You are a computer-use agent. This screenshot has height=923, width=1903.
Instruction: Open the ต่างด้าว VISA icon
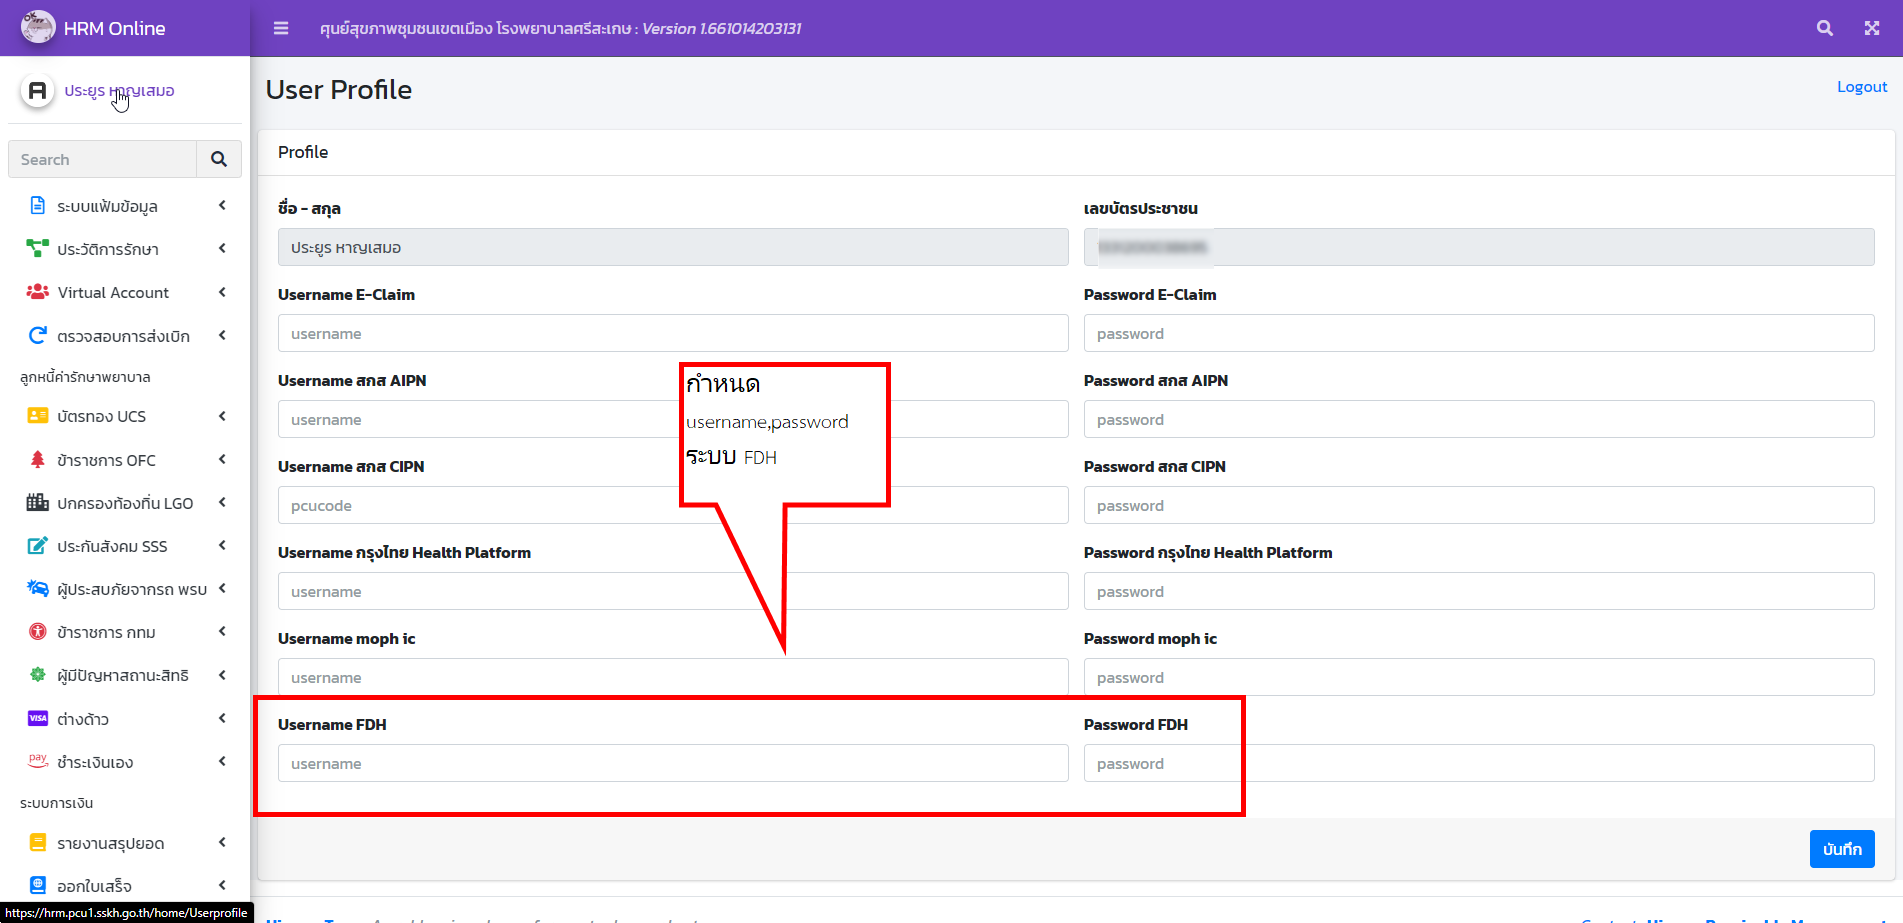(37, 717)
